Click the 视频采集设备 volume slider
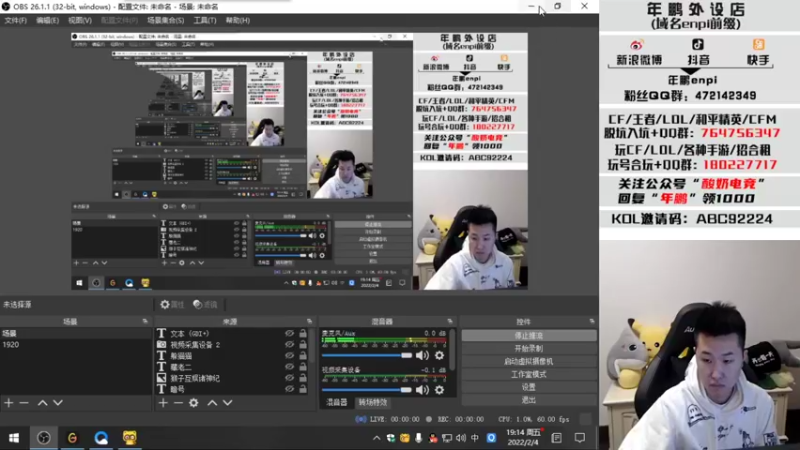 367,390
